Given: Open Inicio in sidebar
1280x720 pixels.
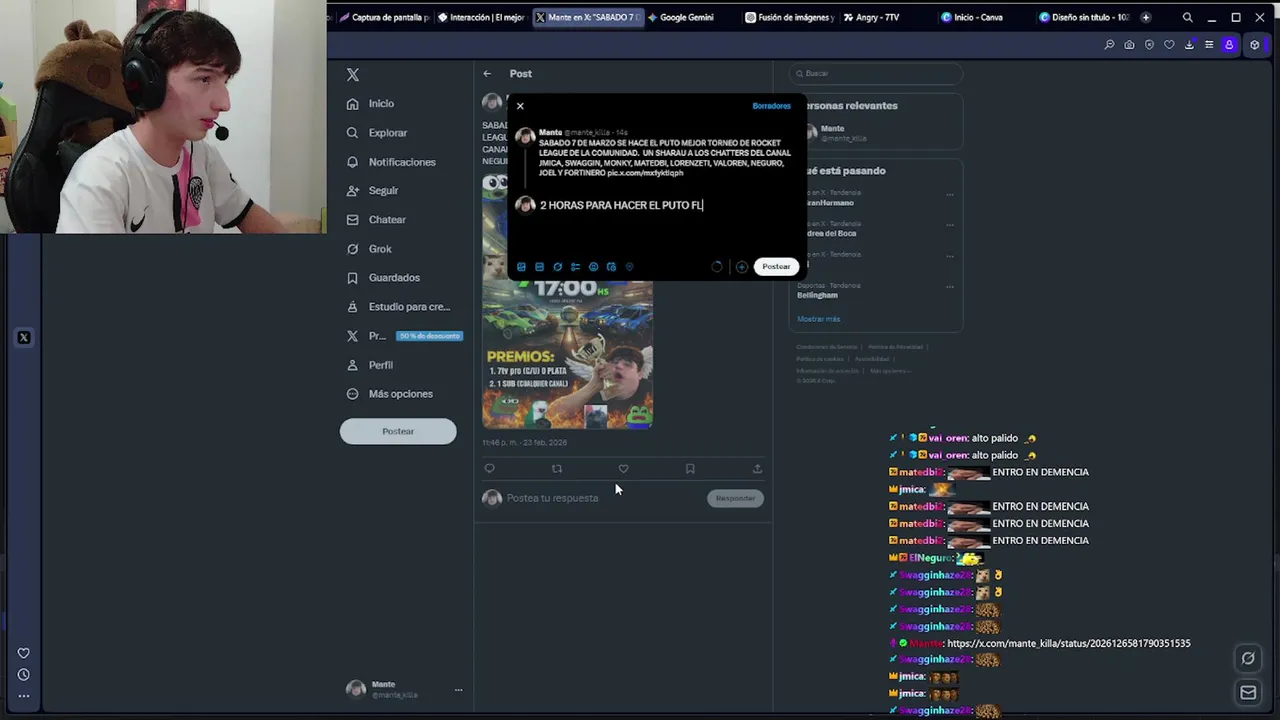Looking at the screenshot, I should coord(371,104).
